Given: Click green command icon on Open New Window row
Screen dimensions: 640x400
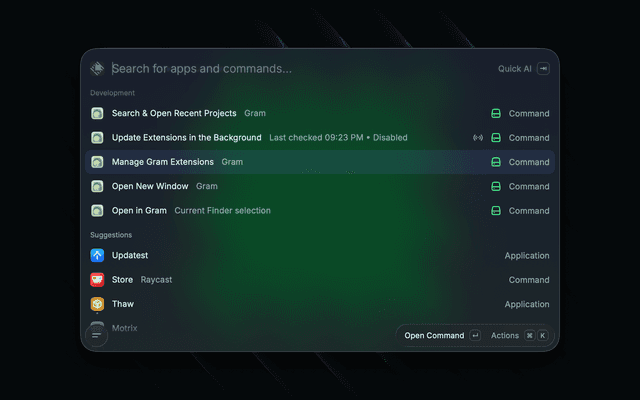Looking at the screenshot, I should pos(496,186).
